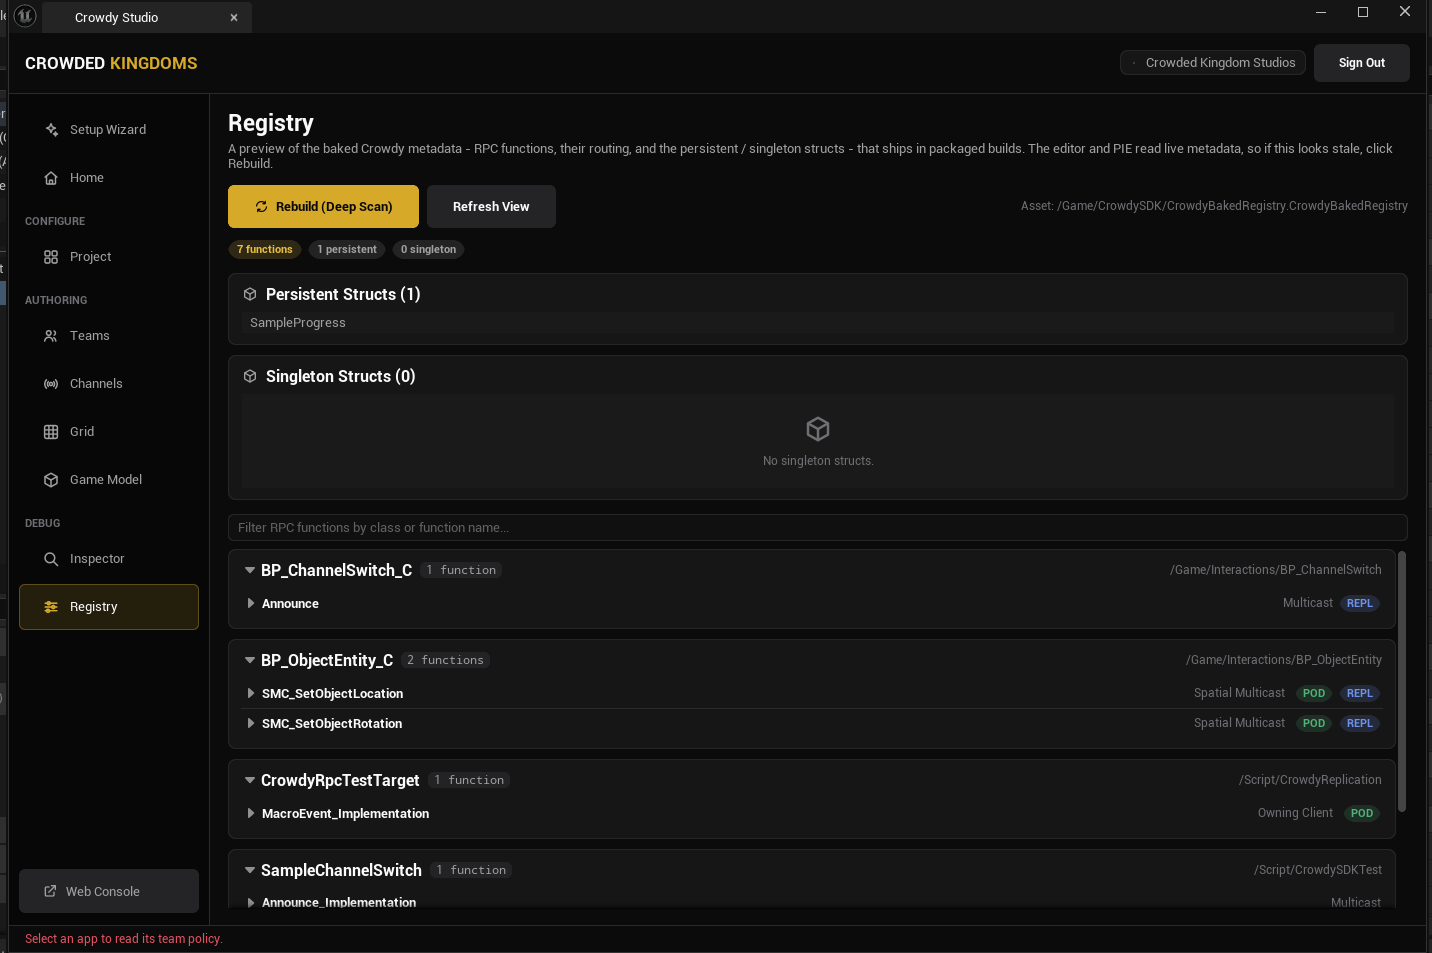
Task: Collapse the BP_ObjectEntity_C class group
Action: (250, 660)
